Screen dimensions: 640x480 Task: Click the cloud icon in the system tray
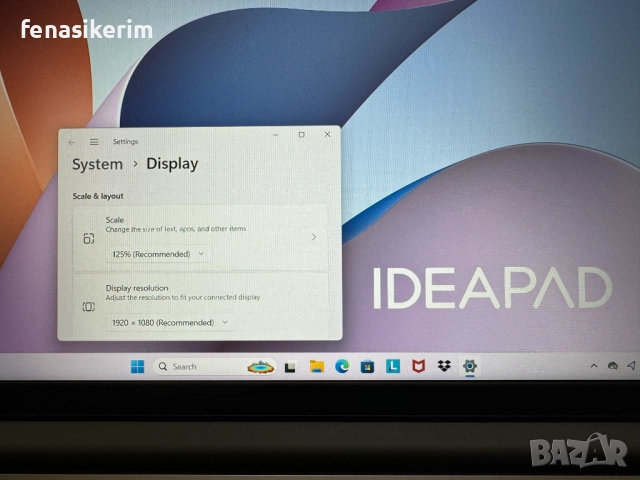(612, 366)
